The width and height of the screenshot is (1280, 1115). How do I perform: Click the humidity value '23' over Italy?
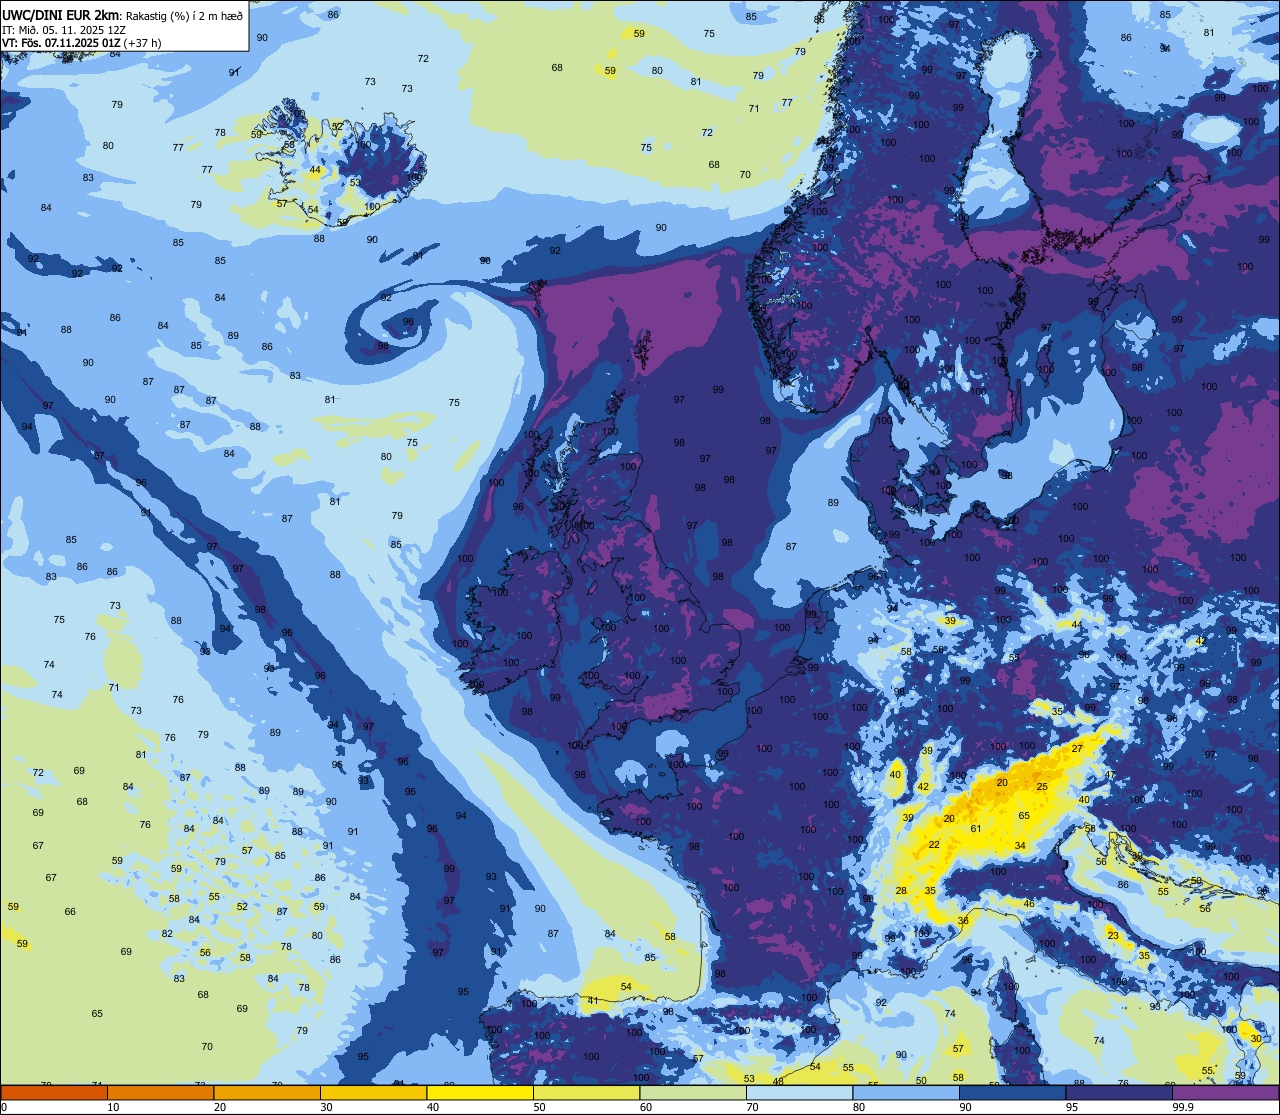pyautogui.click(x=1113, y=935)
